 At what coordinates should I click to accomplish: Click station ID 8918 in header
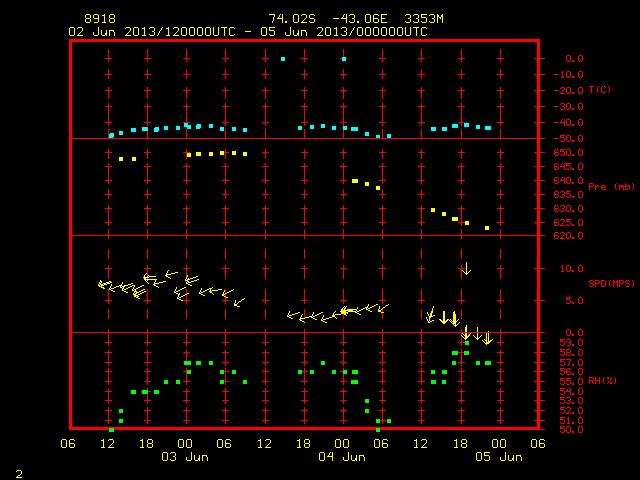100,19
